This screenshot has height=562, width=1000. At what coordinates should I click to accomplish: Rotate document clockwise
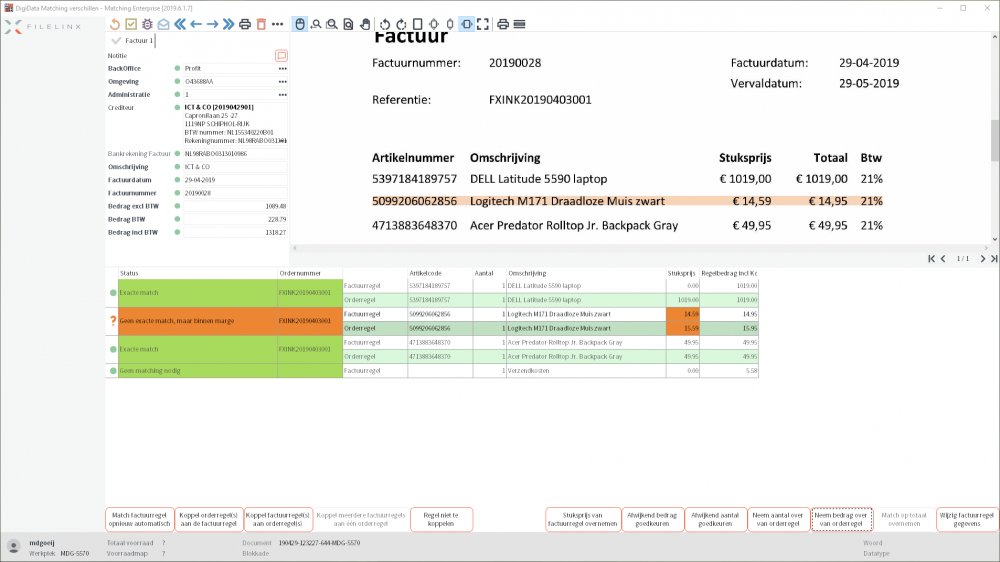[401, 24]
